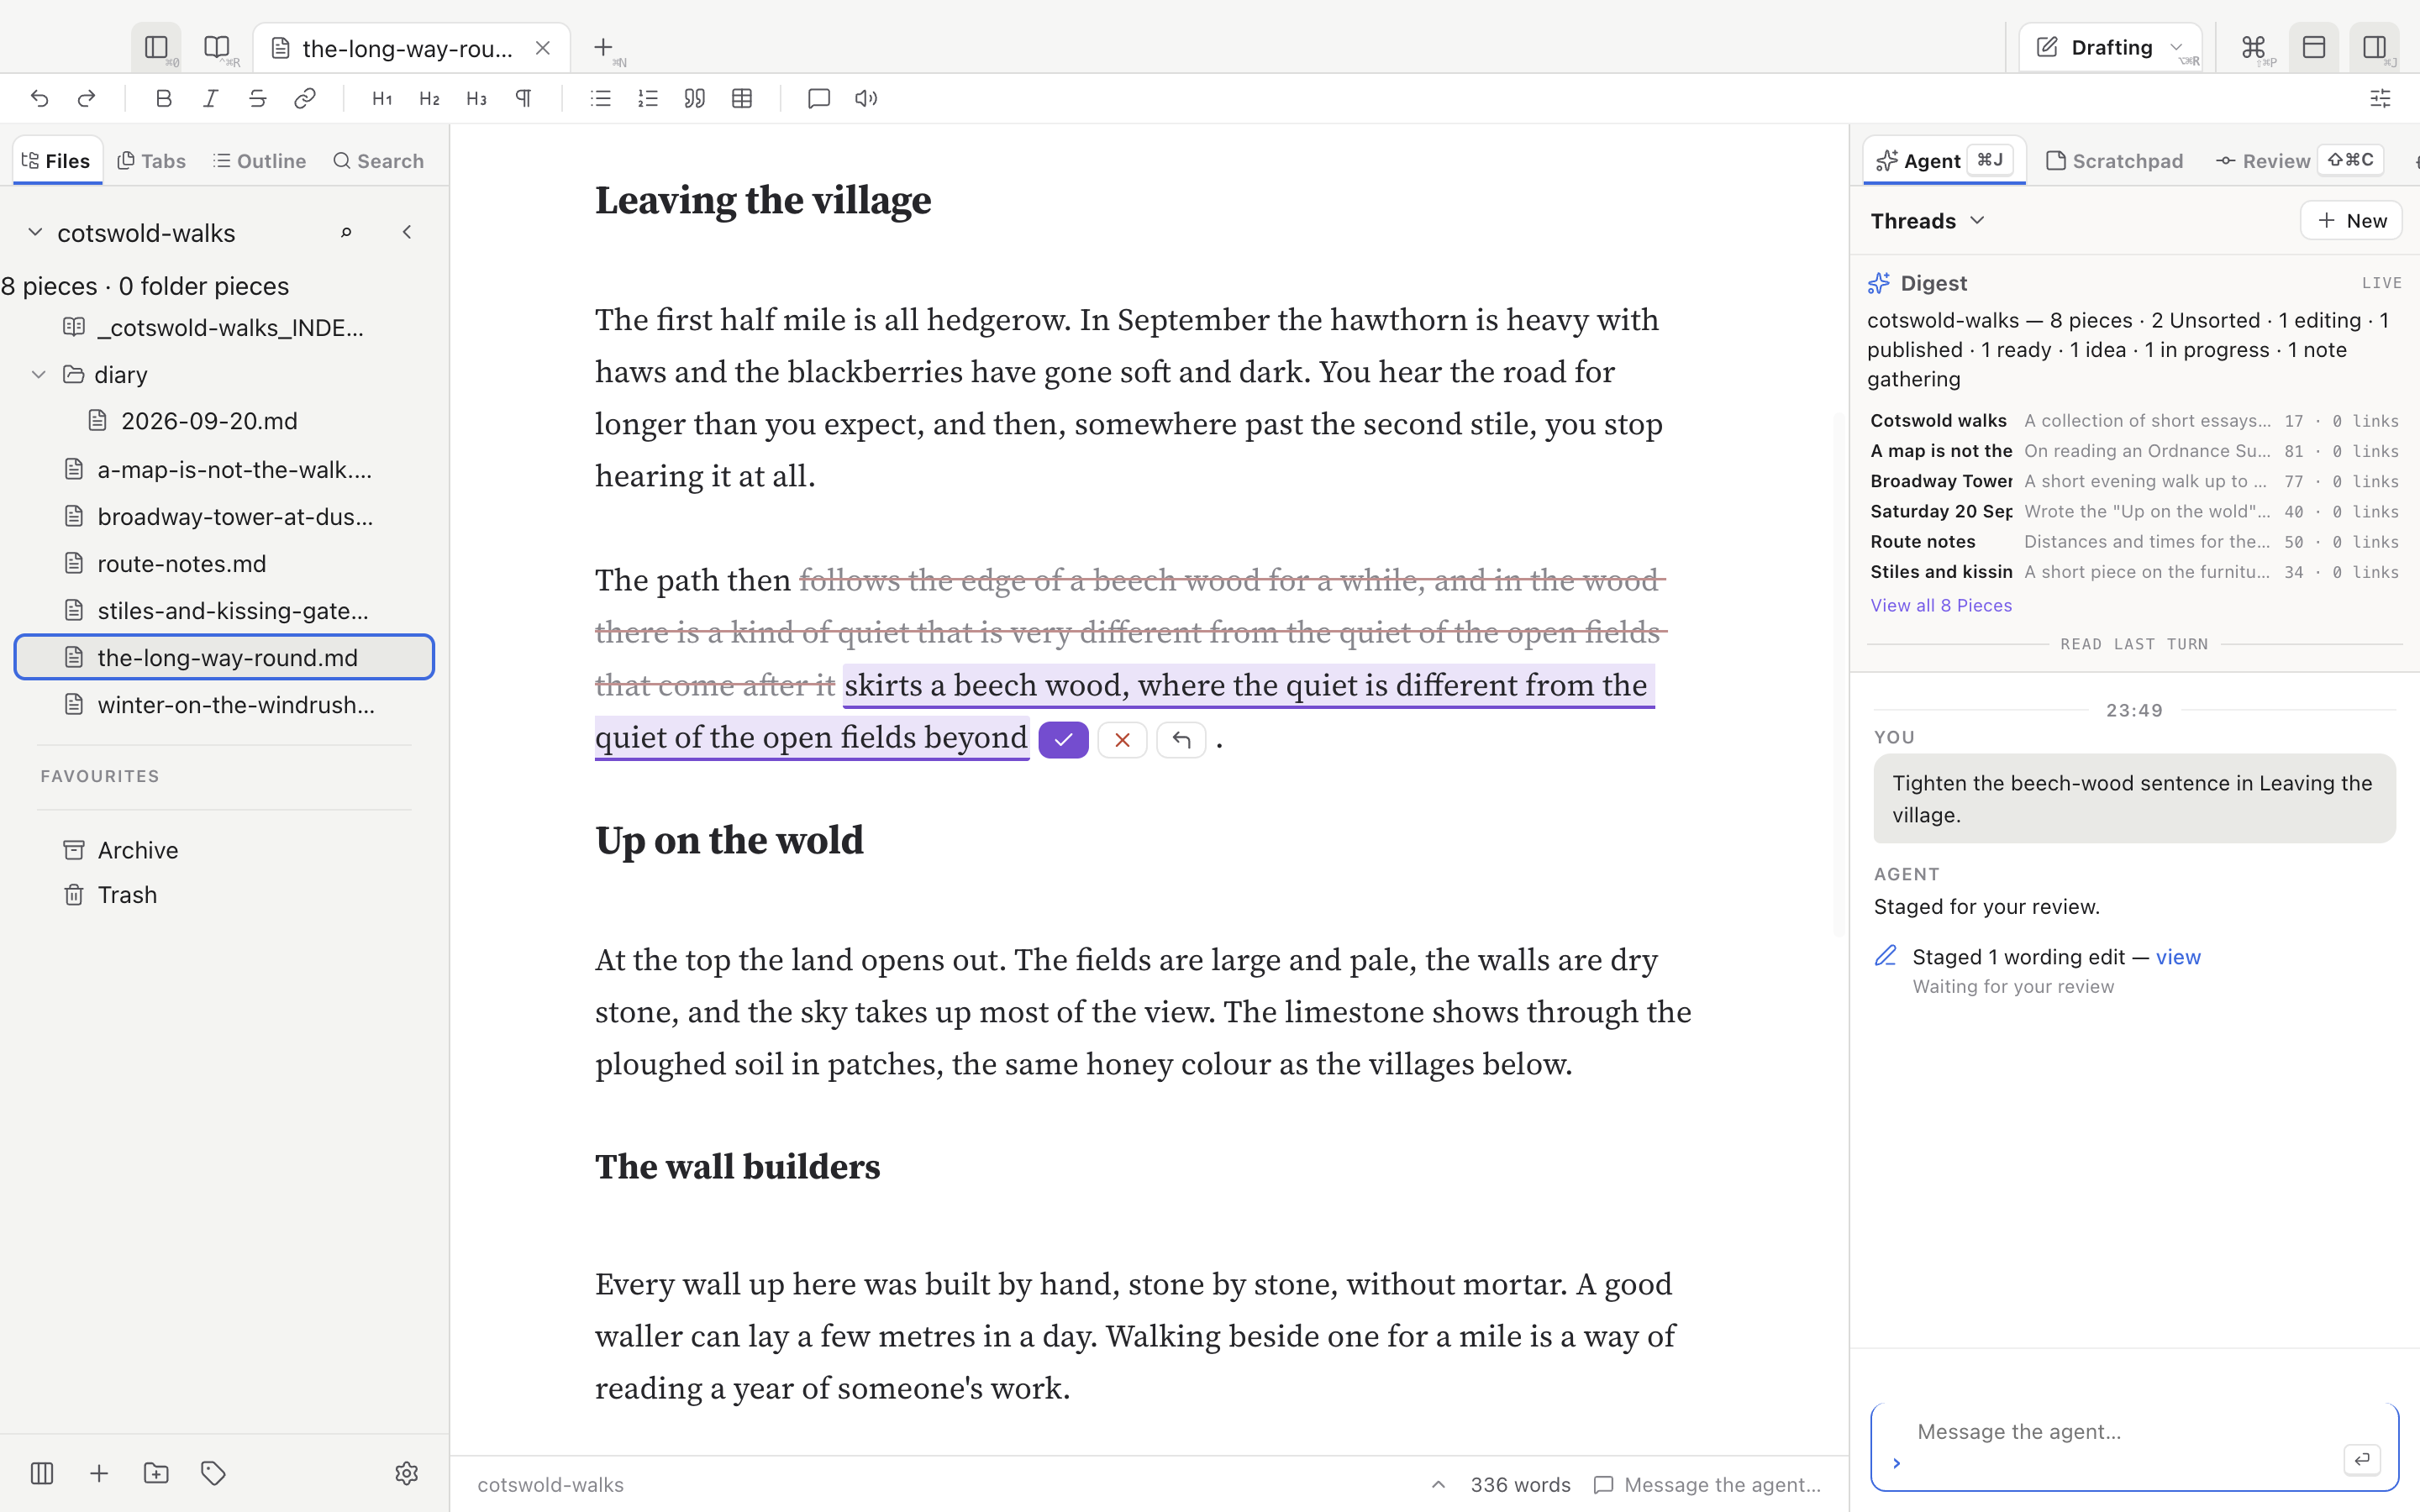Switch to the Review tab
The height and width of the screenshot is (1512, 2420).
2300,161
